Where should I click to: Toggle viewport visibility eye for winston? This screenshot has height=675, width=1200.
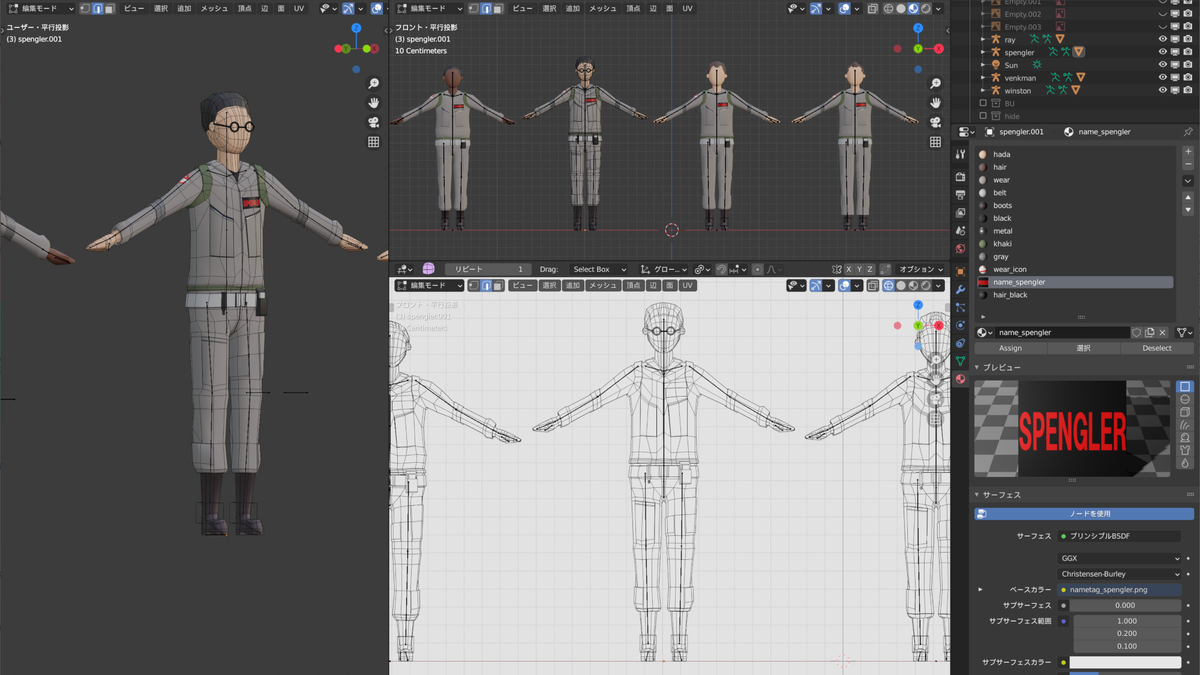pos(1162,90)
